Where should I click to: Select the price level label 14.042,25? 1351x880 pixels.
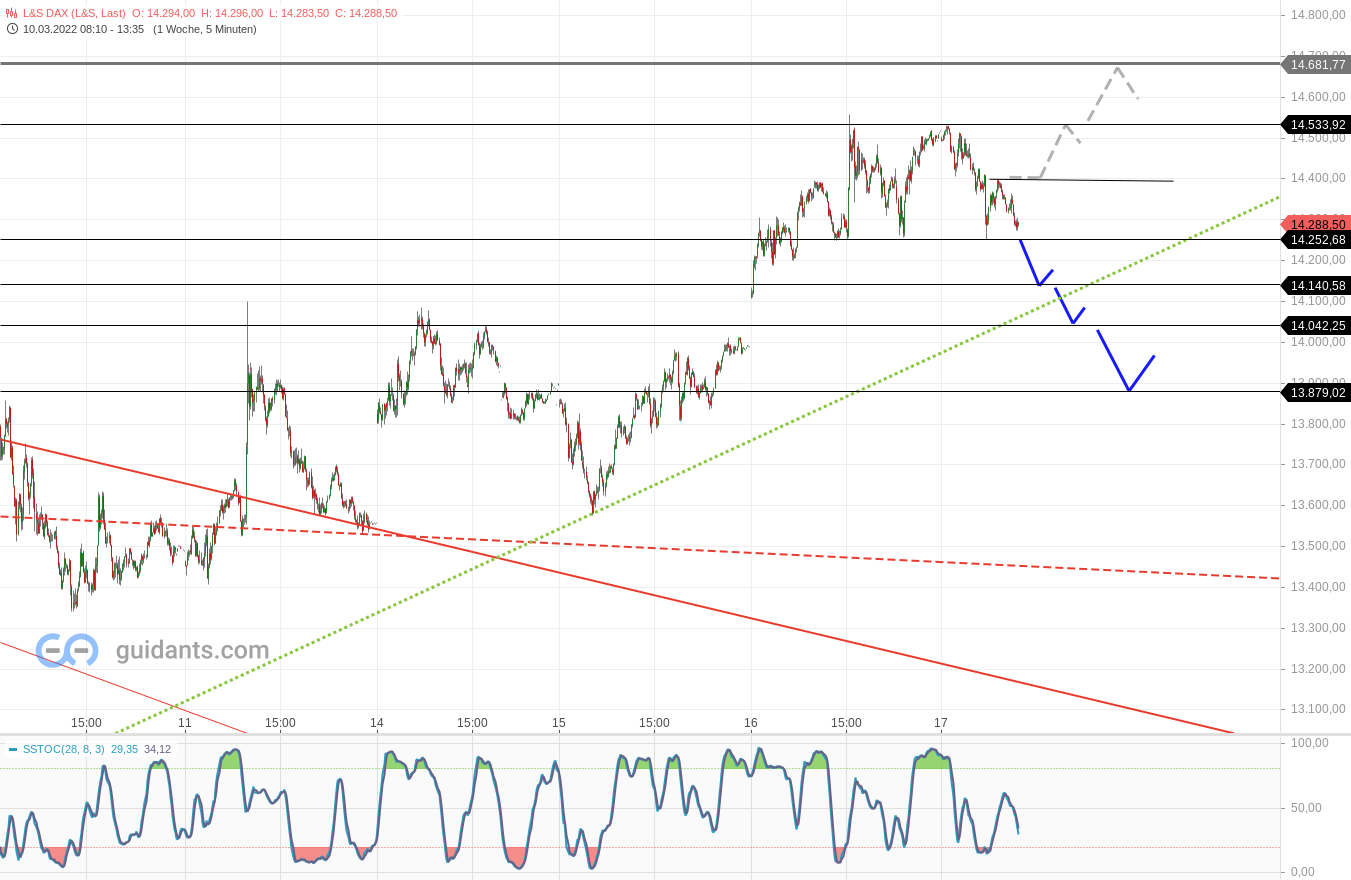(1317, 325)
